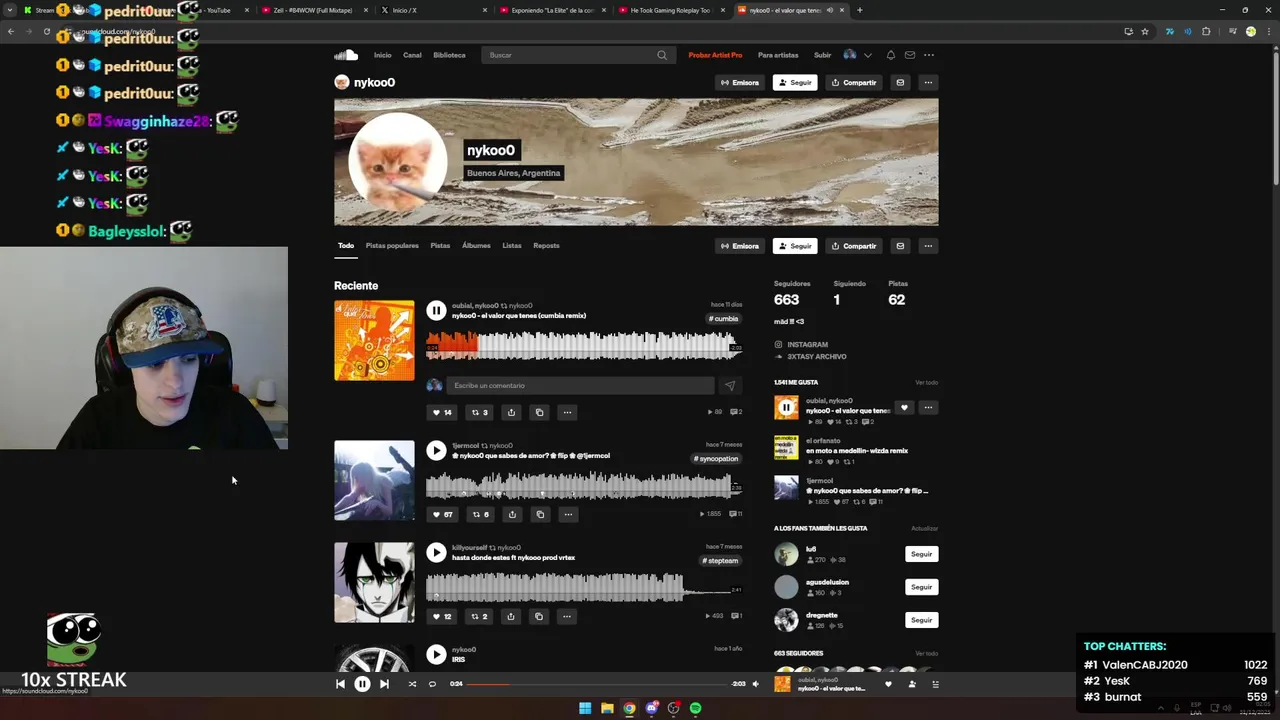Viewport: 1280px width, 720px height.
Task: Go to the Inicio menu item
Action: coord(382,55)
